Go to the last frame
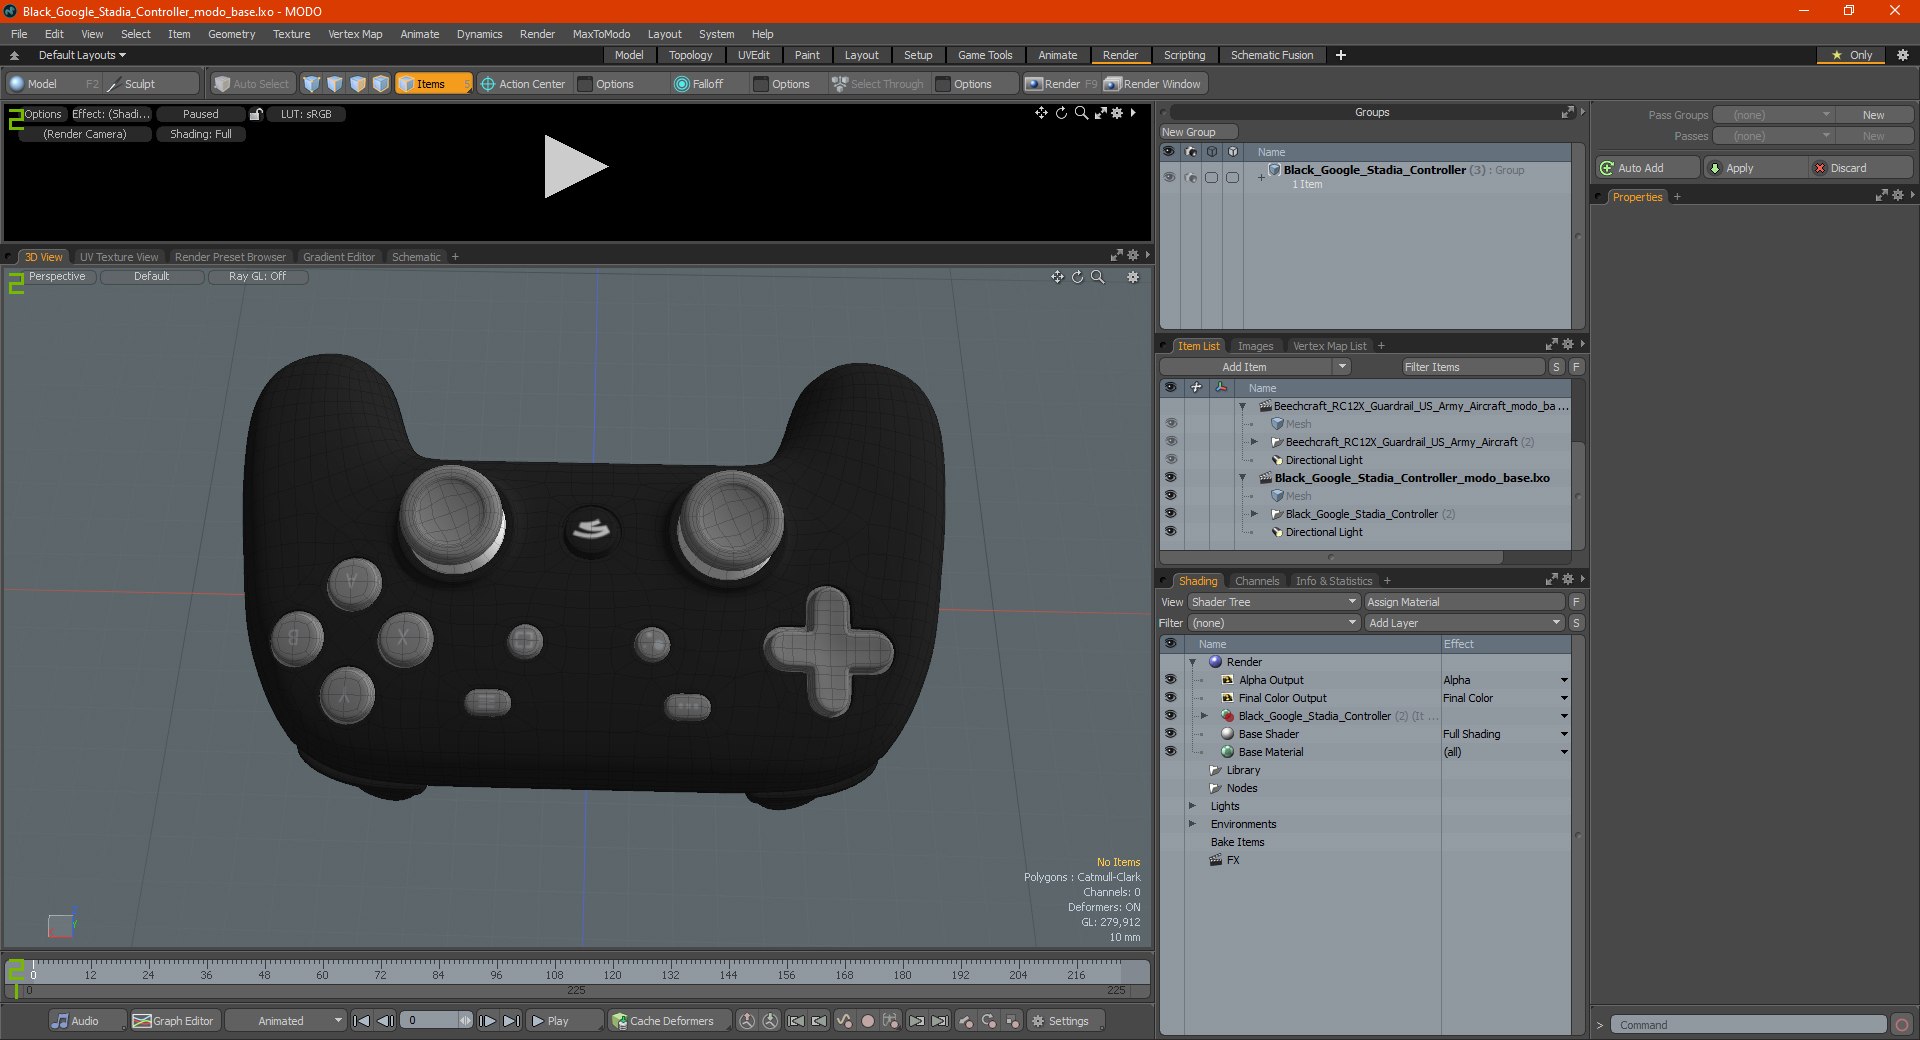Screen dimensions: 1920x1040 511,1021
